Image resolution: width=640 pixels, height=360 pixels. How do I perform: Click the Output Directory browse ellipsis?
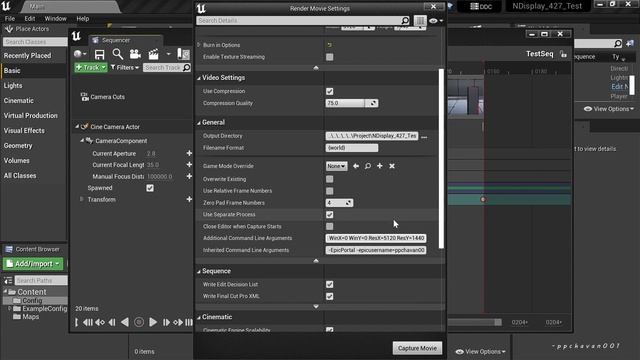click(424, 137)
